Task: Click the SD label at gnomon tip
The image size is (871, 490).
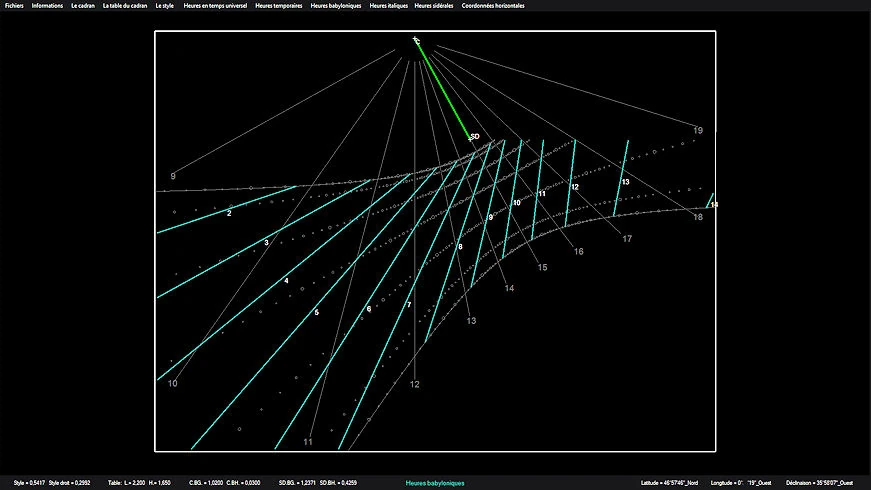Action: [474, 137]
